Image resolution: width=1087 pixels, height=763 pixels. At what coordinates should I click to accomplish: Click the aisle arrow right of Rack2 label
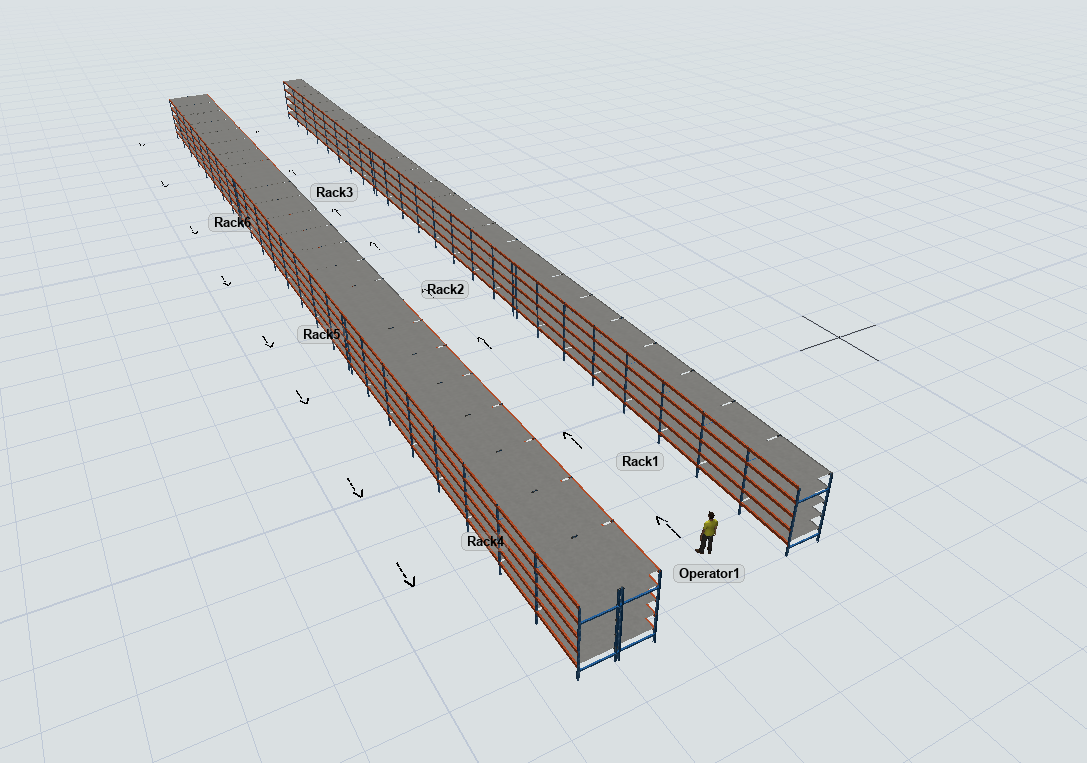click(x=484, y=342)
